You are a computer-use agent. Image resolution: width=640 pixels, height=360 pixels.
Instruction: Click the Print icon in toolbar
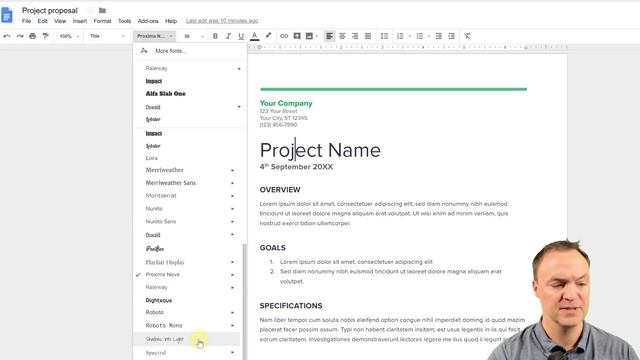(x=33, y=36)
